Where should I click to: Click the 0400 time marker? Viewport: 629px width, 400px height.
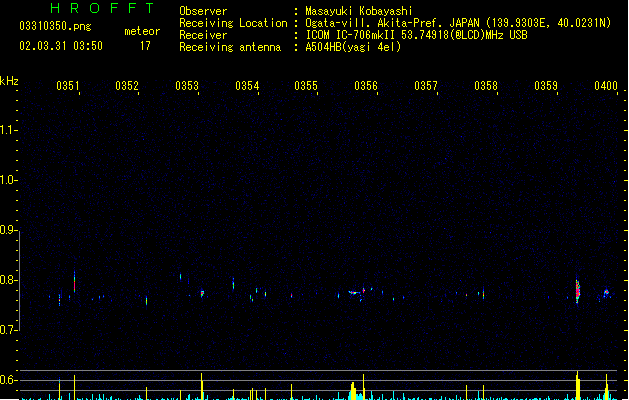click(x=606, y=86)
